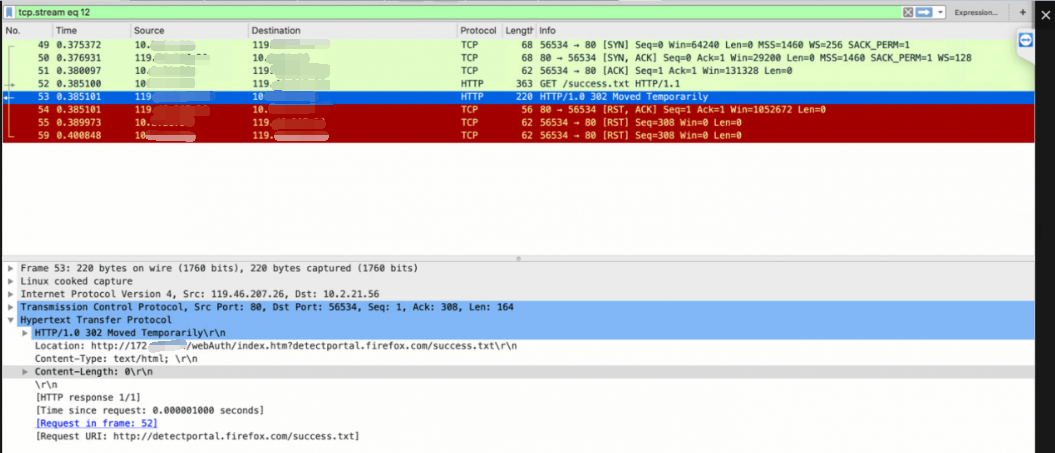Sort by the Length column header
Image resolution: width=1055 pixels, height=453 pixels.
click(519, 30)
